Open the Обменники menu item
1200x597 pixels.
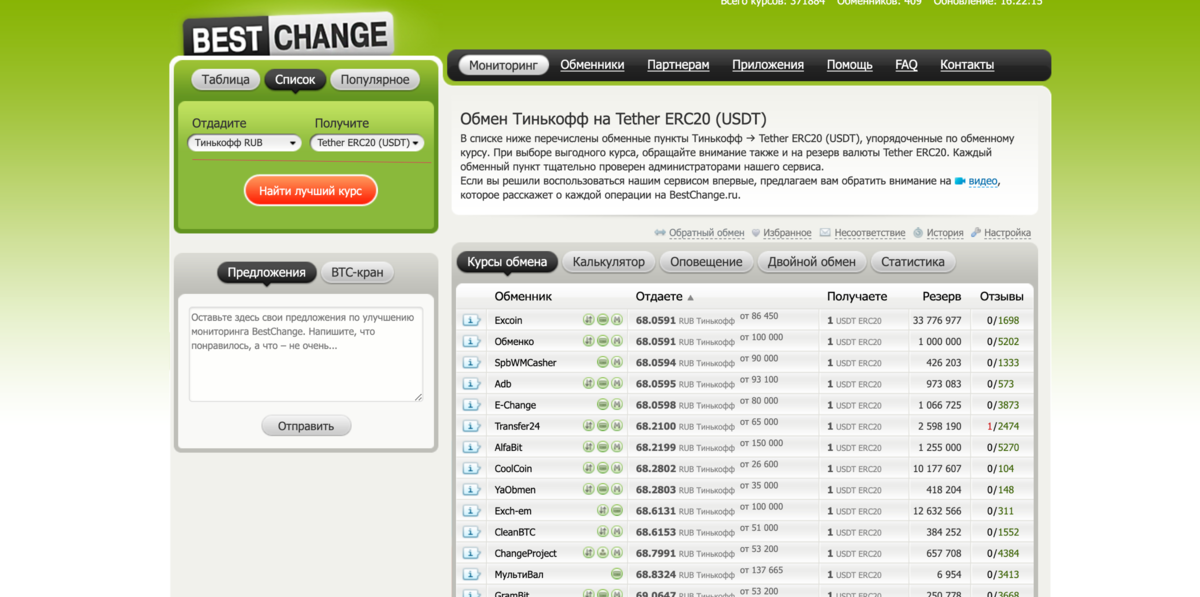coord(592,65)
